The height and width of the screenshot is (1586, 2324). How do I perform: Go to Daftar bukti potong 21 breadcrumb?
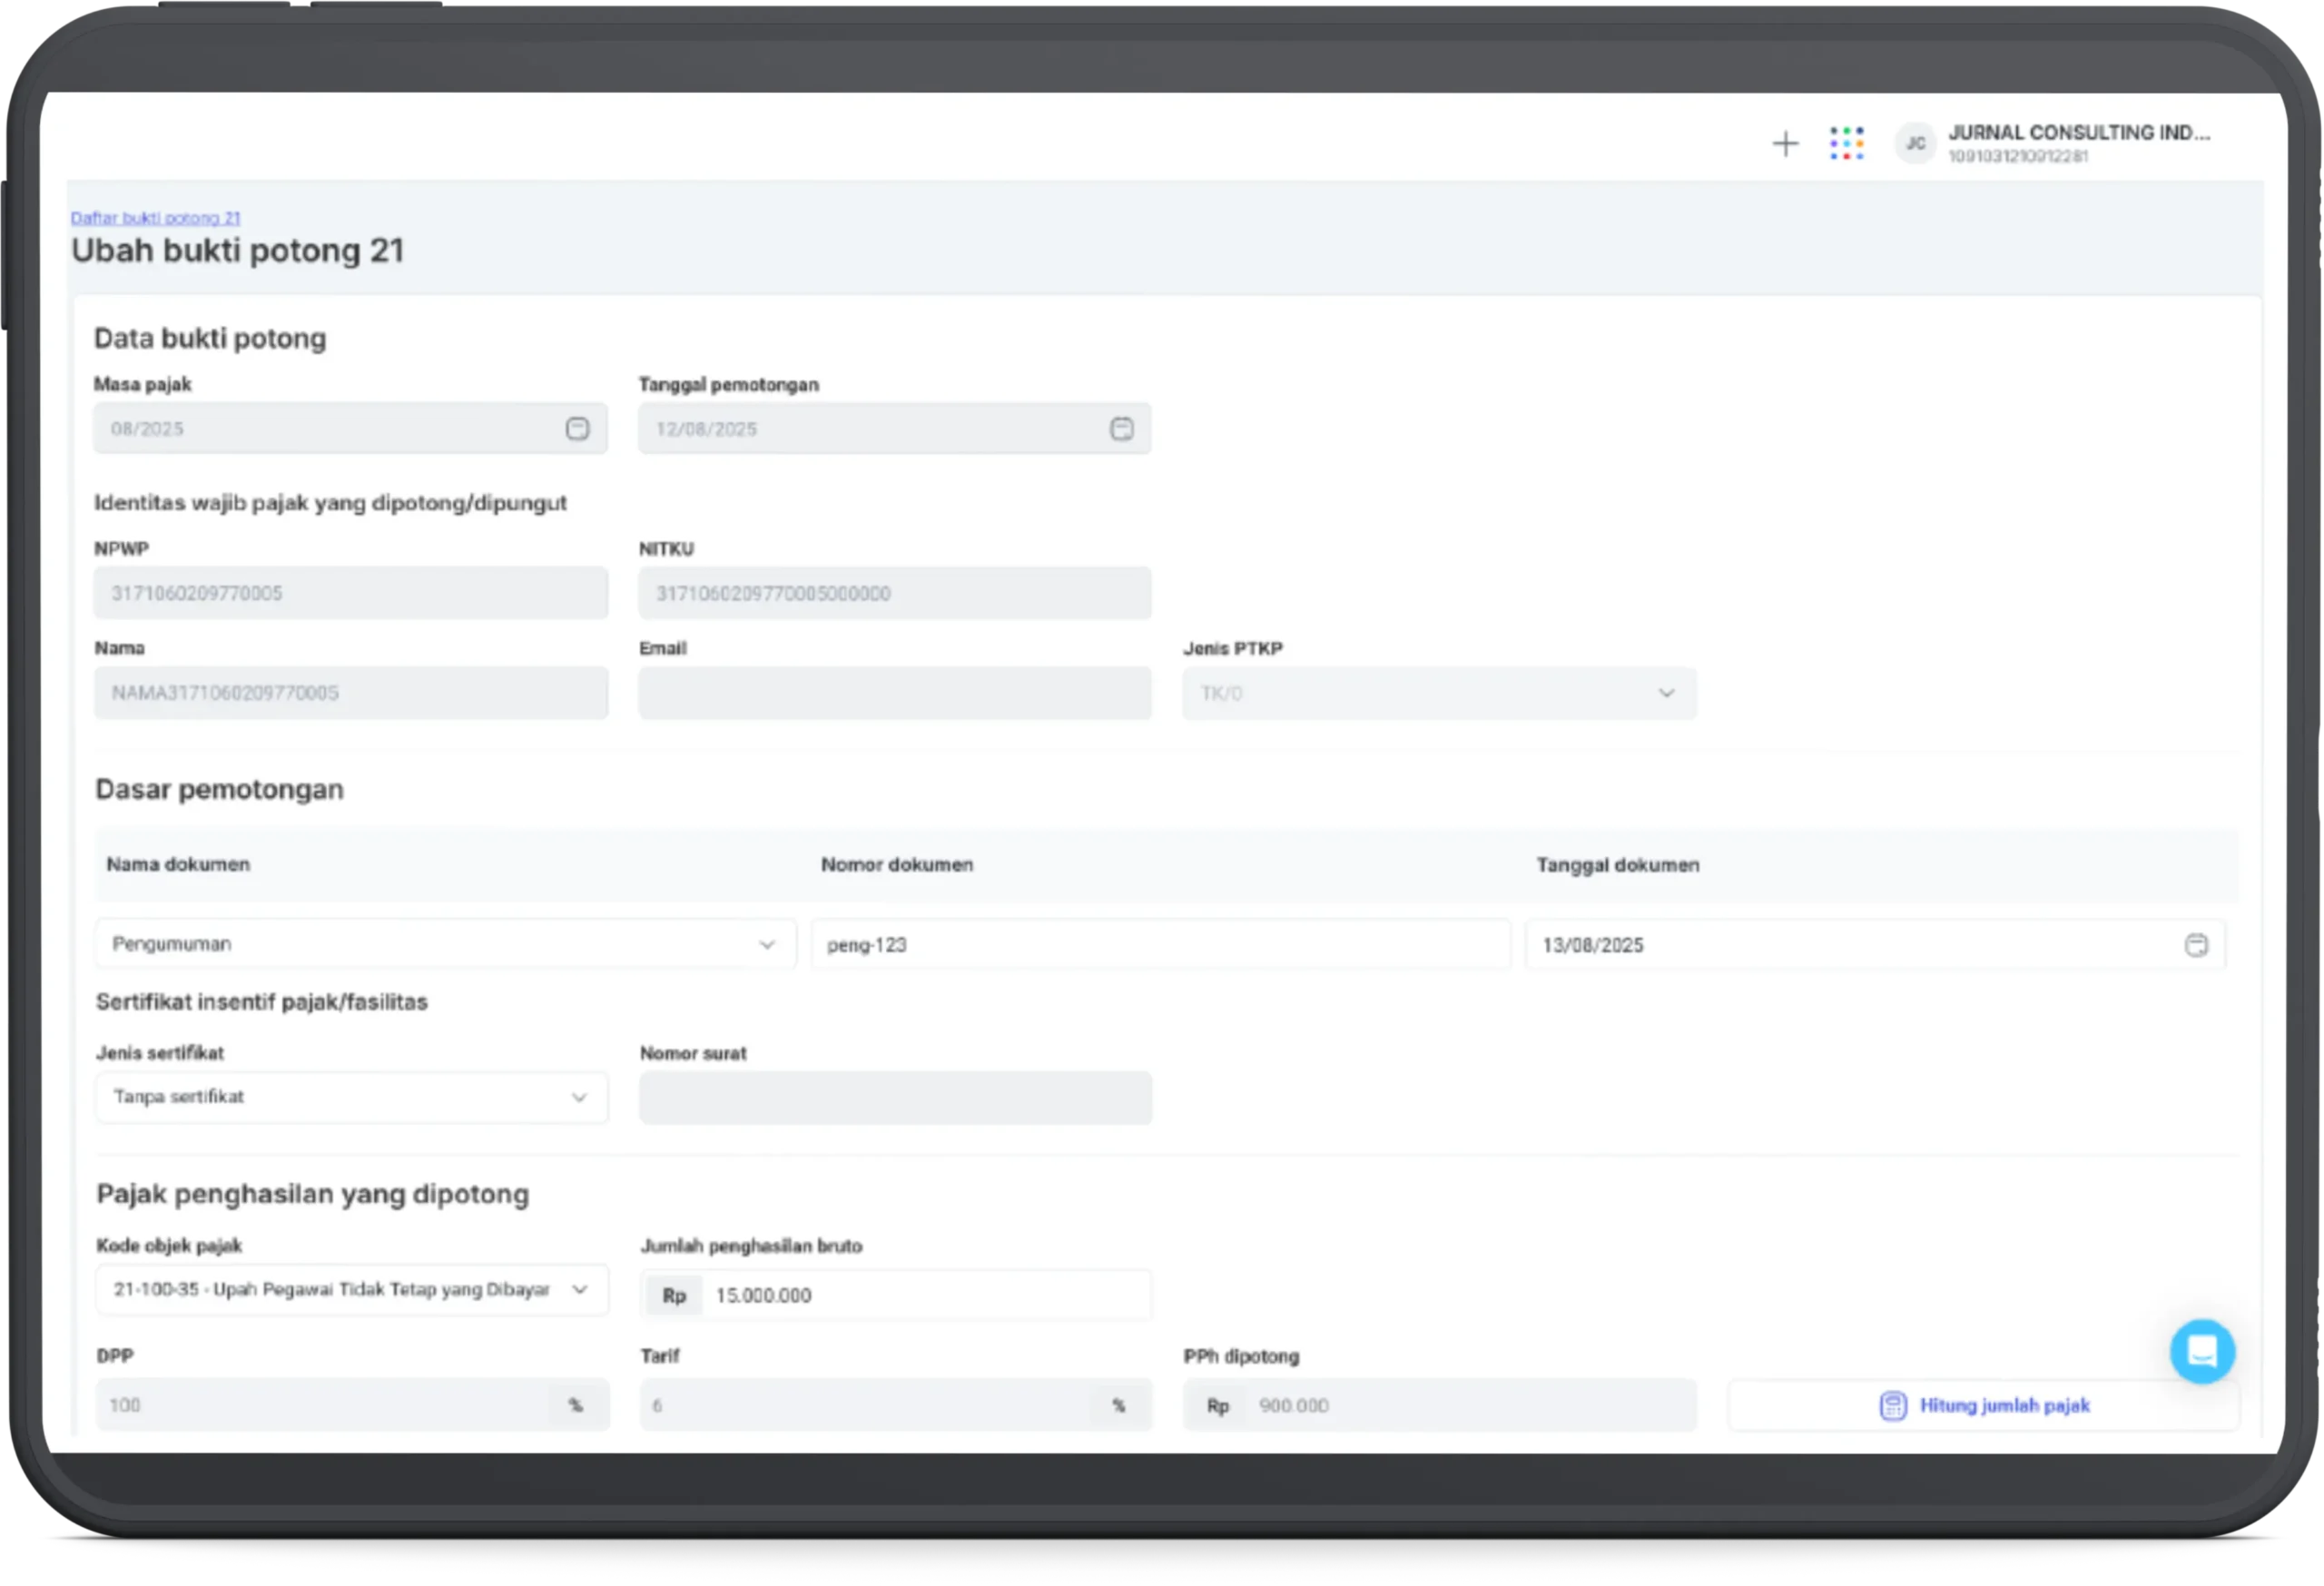pos(155,218)
